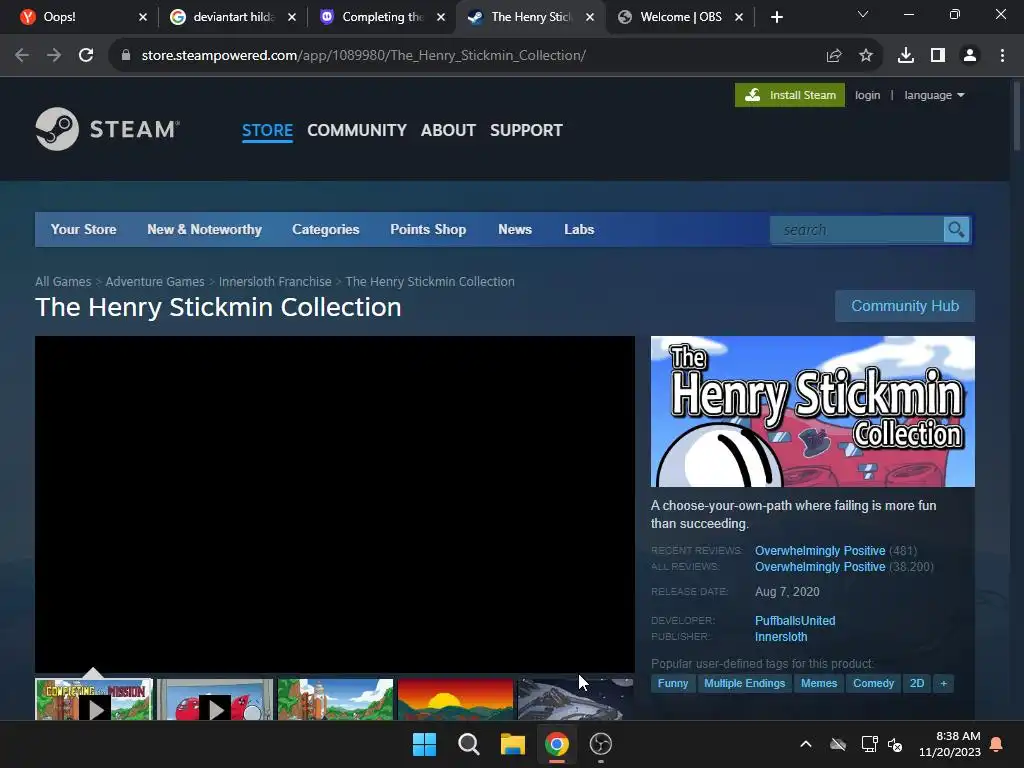Open the Labs tab
The image size is (1024, 768).
(579, 229)
